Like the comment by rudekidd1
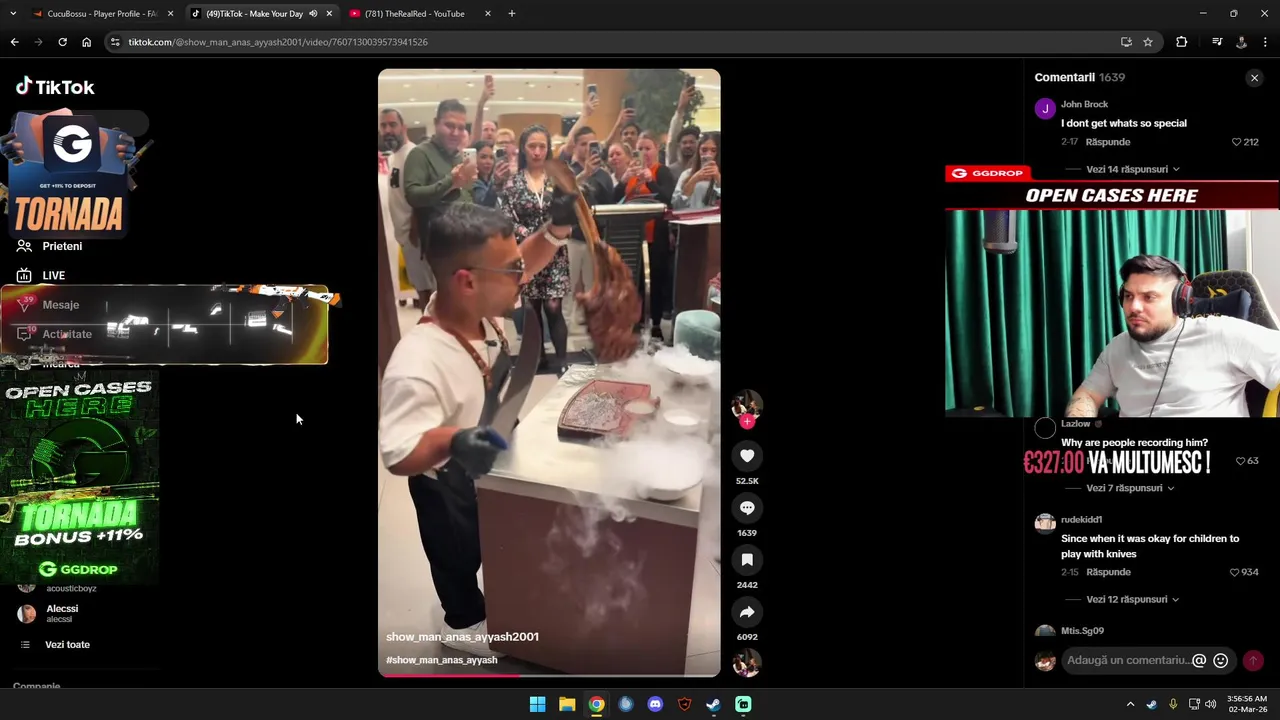 [1234, 572]
